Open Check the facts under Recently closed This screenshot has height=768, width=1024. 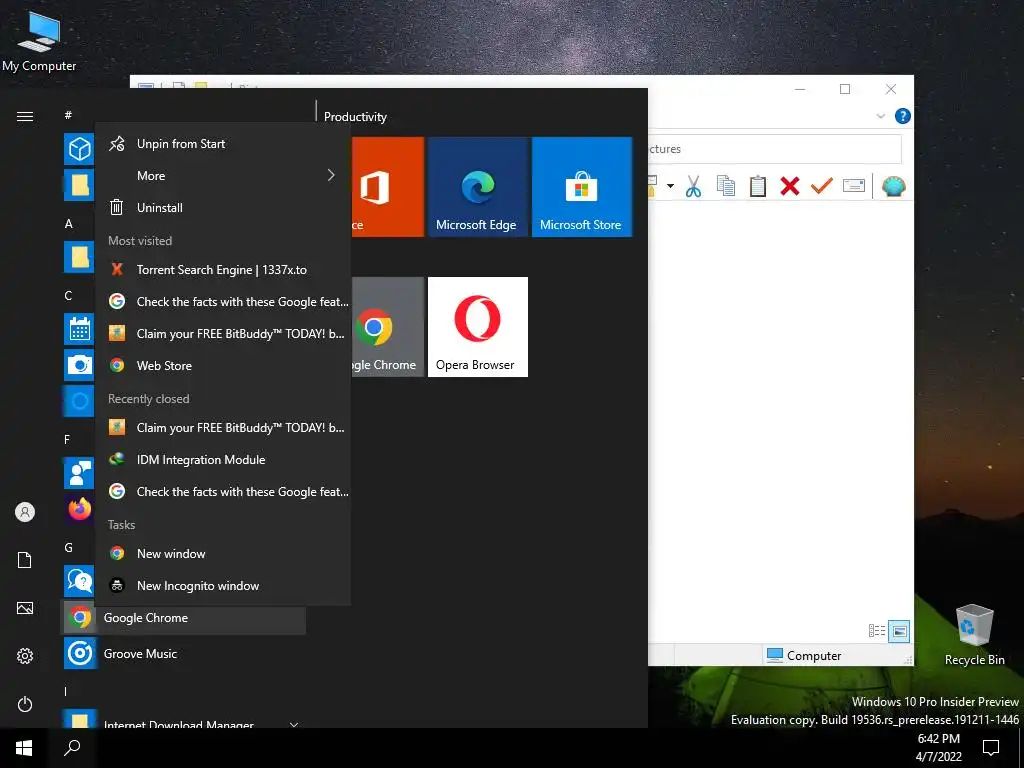(223, 492)
